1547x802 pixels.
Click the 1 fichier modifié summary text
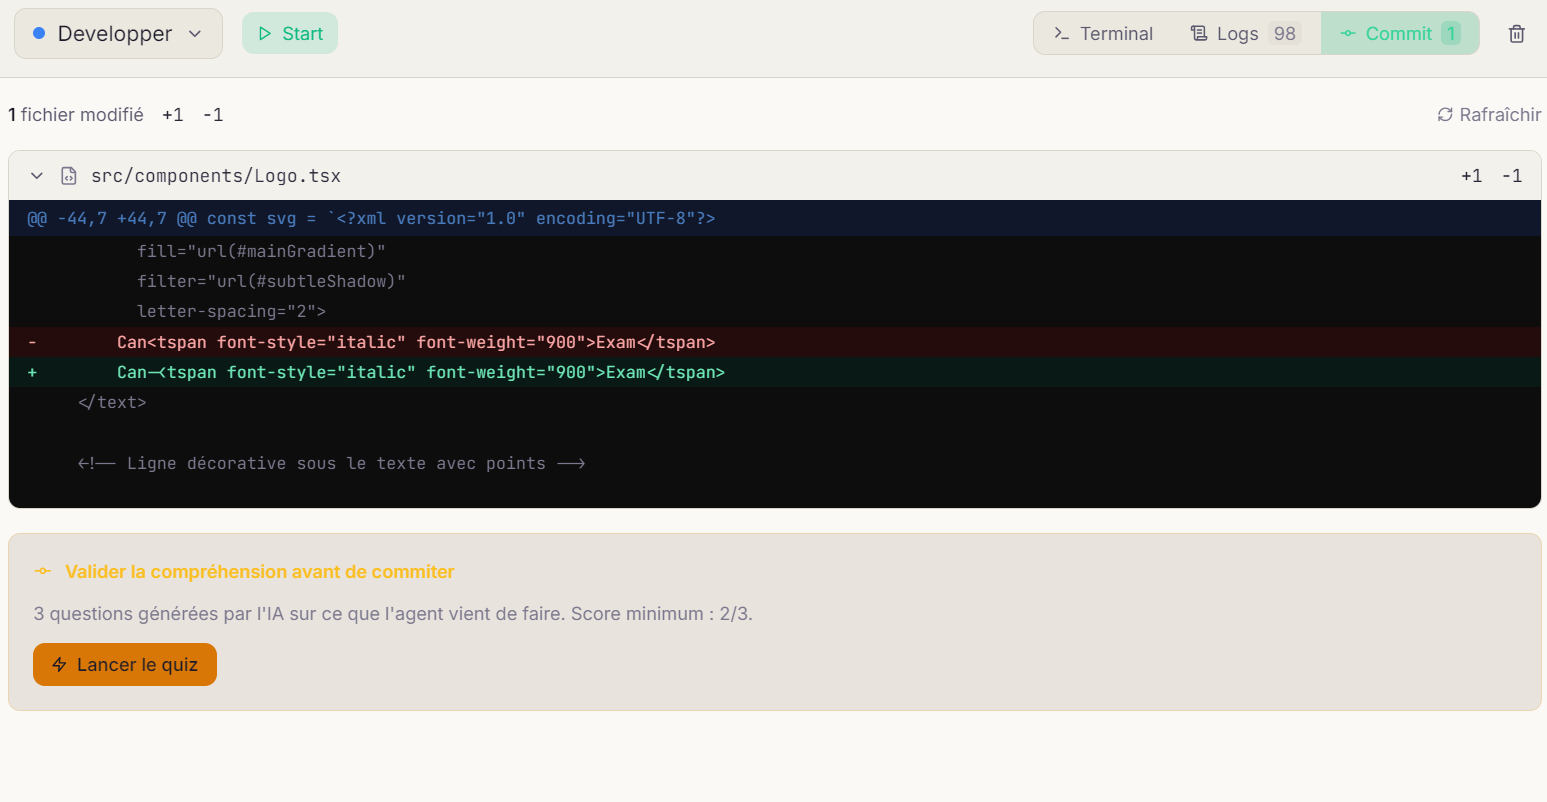76,115
